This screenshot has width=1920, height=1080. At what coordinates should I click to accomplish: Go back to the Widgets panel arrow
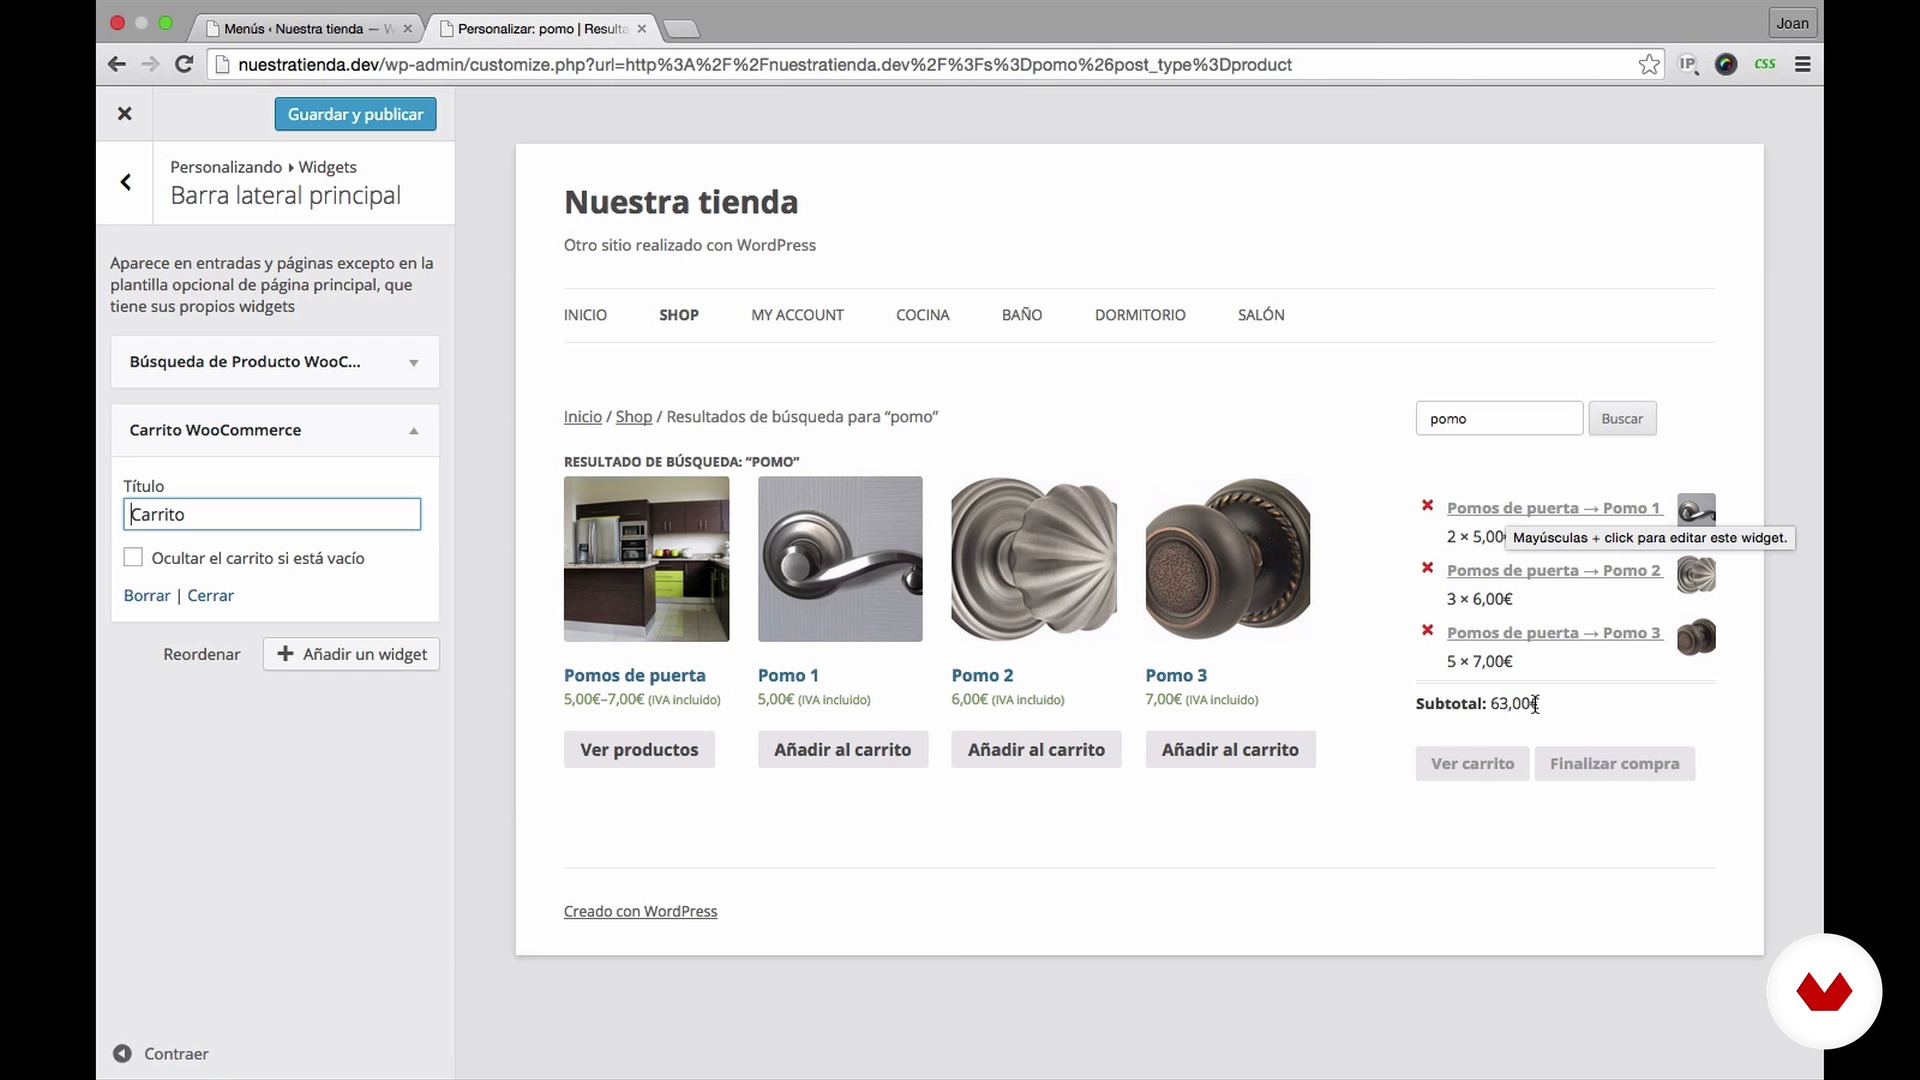[126, 182]
